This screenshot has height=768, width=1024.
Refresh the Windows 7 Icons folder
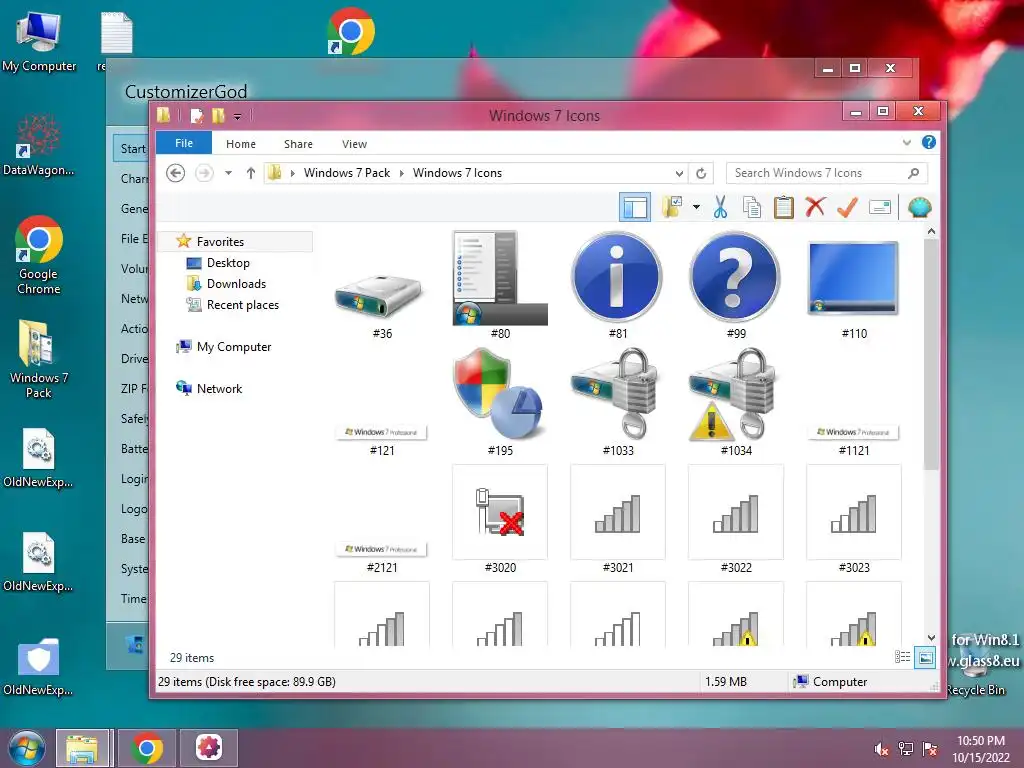[701, 173]
